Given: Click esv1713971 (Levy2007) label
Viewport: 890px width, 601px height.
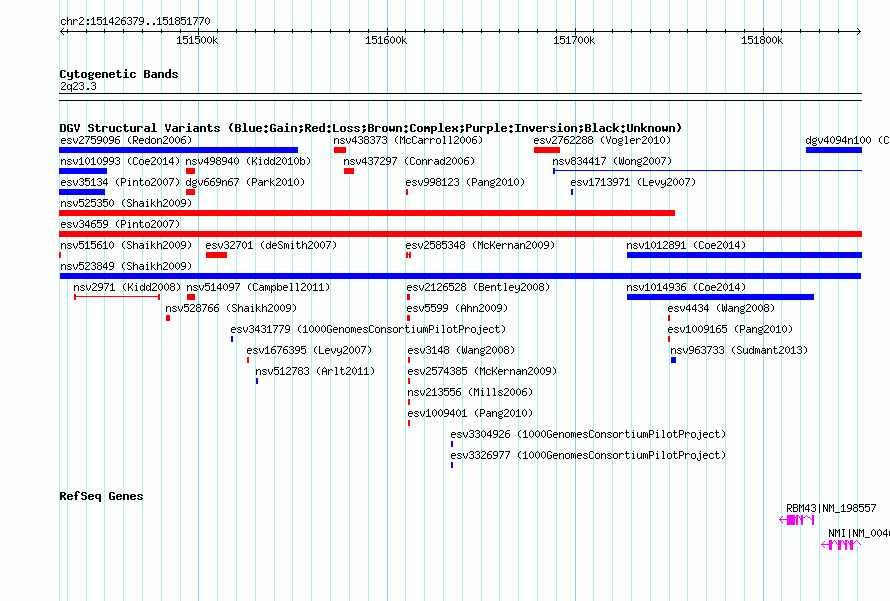Looking at the screenshot, I should click(633, 182).
